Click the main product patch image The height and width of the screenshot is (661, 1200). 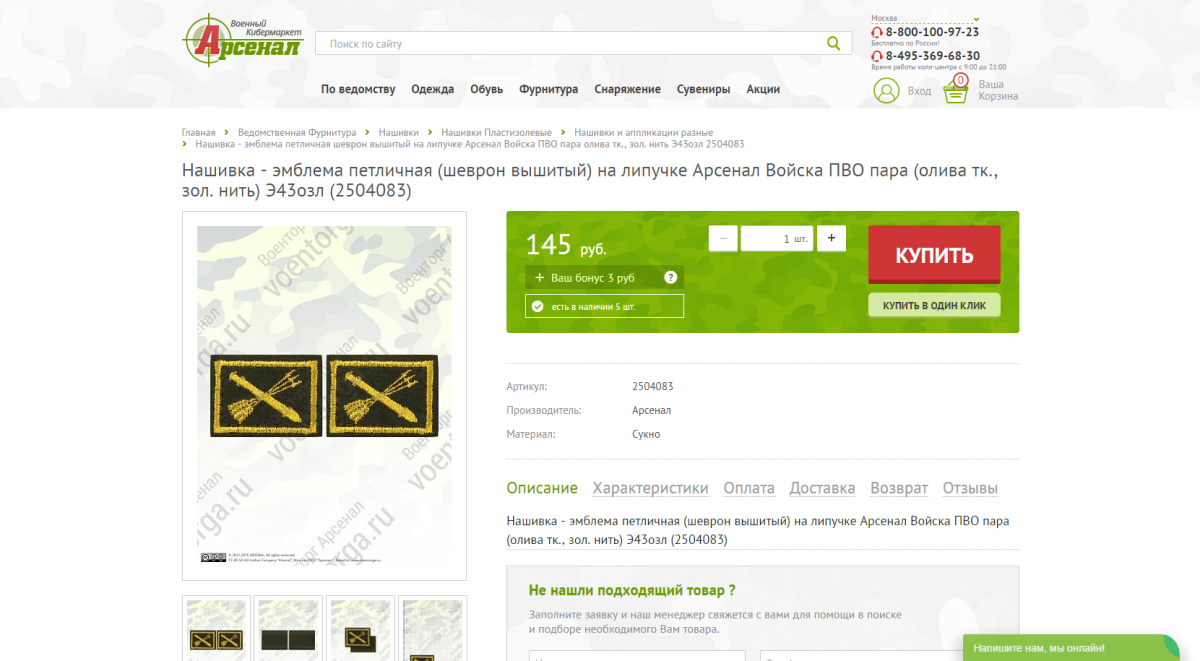click(324, 396)
